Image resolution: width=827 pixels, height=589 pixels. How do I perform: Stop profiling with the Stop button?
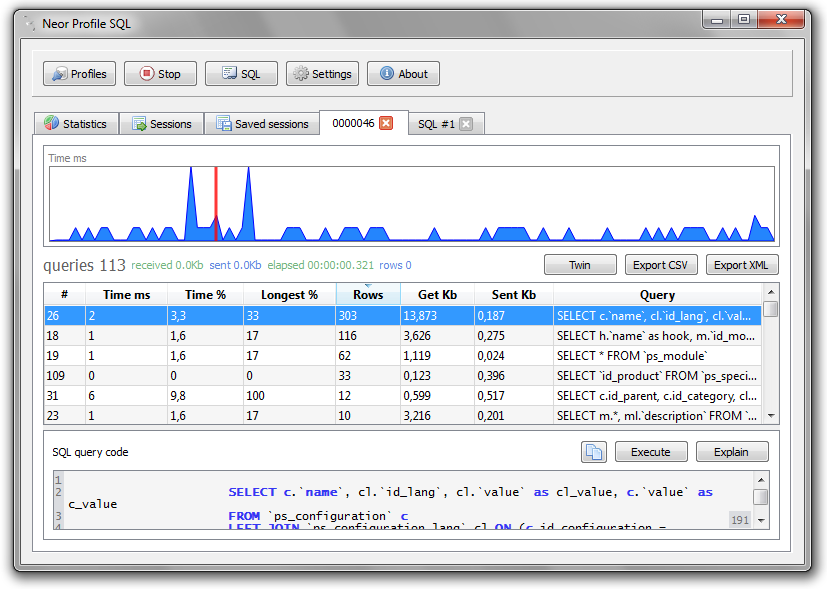click(160, 74)
